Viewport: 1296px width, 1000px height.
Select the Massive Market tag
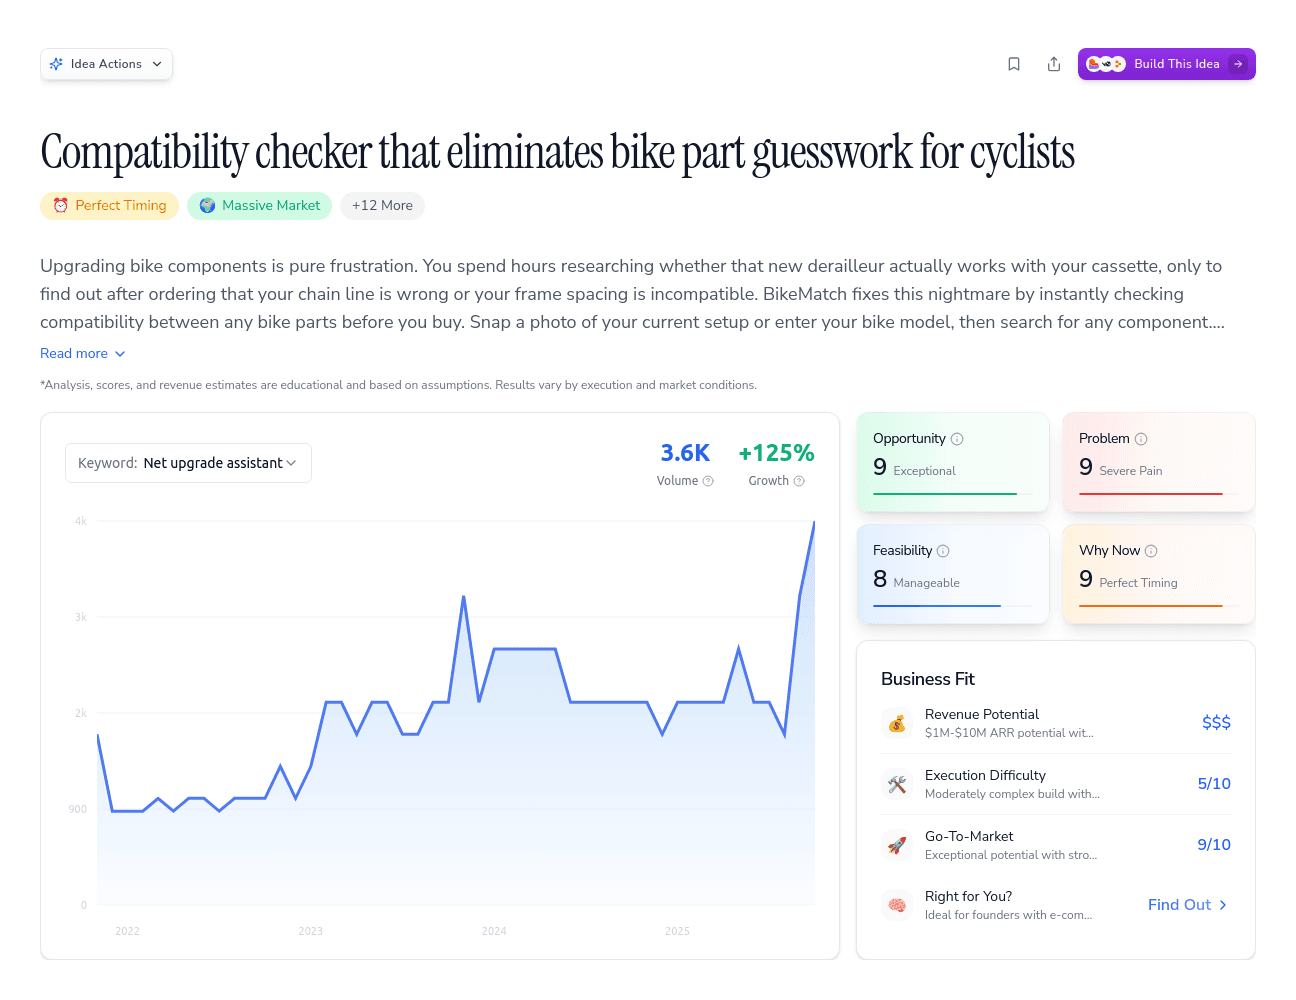pos(259,205)
